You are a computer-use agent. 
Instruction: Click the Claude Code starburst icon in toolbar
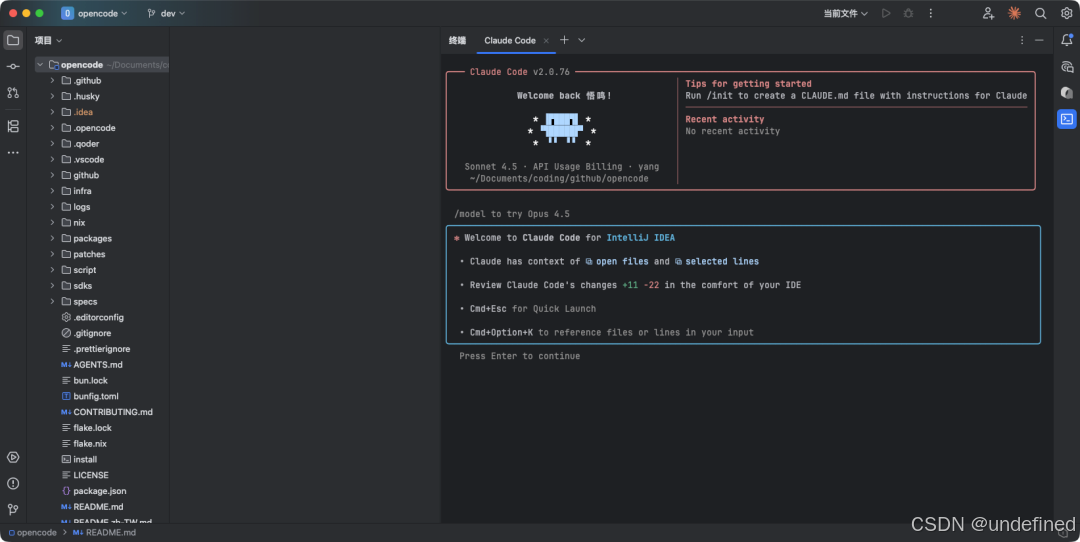point(1015,13)
